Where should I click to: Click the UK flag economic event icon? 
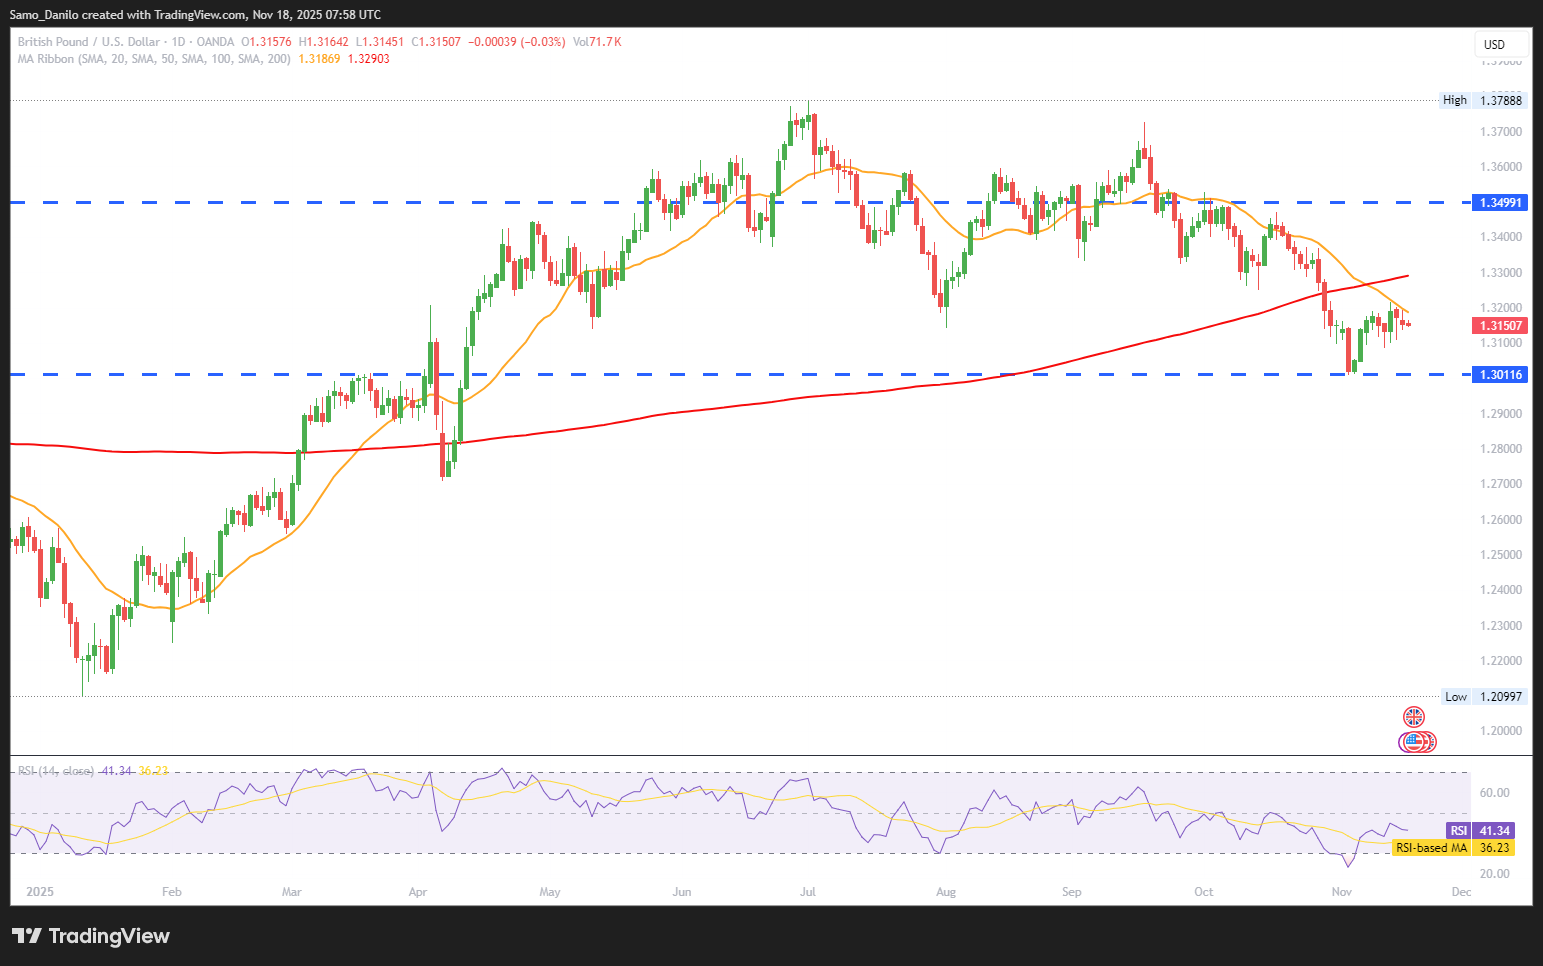[x=1413, y=716]
